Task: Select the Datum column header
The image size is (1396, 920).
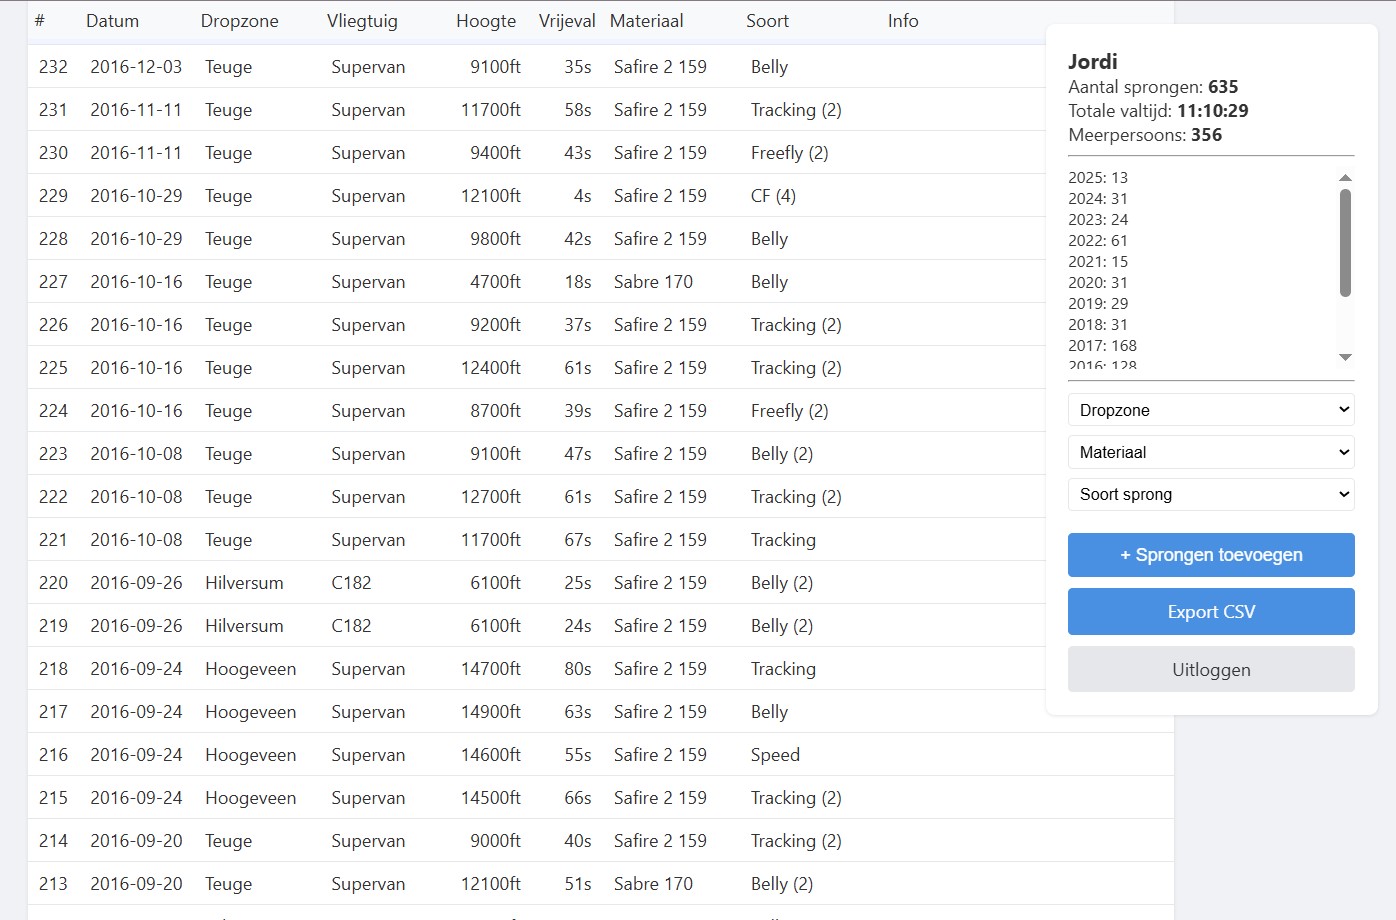Action: click(x=112, y=21)
